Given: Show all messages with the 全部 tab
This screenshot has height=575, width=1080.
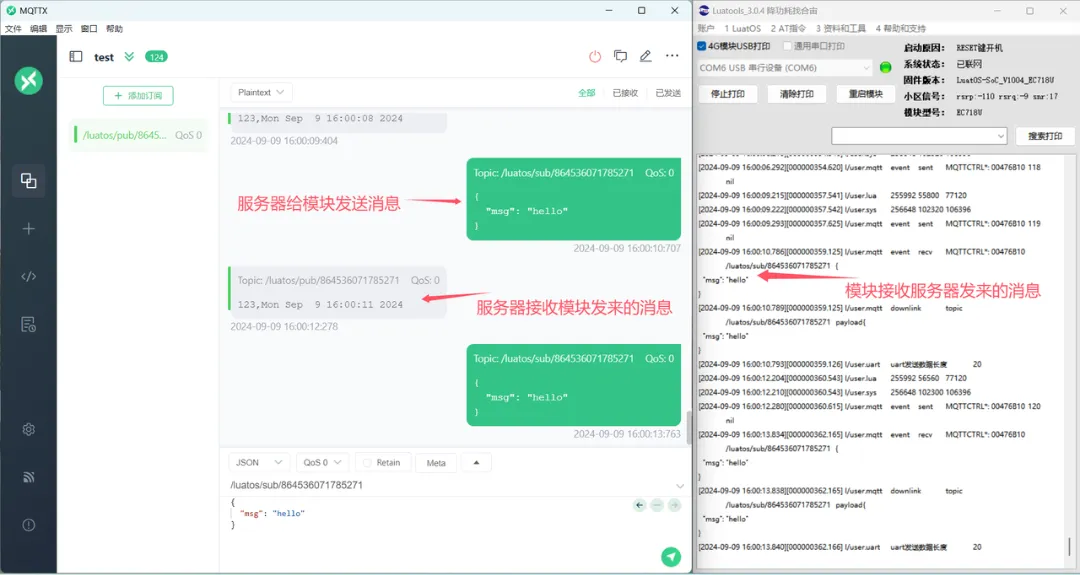Looking at the screenshot, I should click(587, 93).
